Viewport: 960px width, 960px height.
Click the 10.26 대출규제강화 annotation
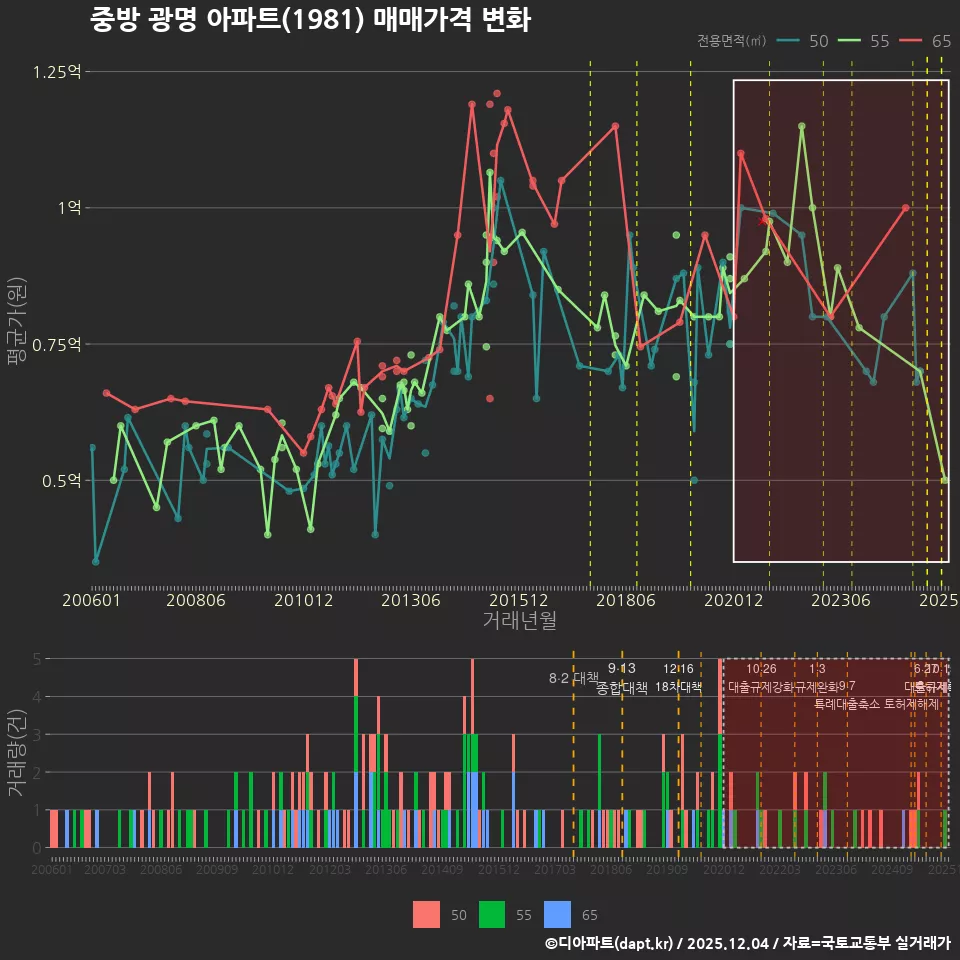click(x=761, y=678)
